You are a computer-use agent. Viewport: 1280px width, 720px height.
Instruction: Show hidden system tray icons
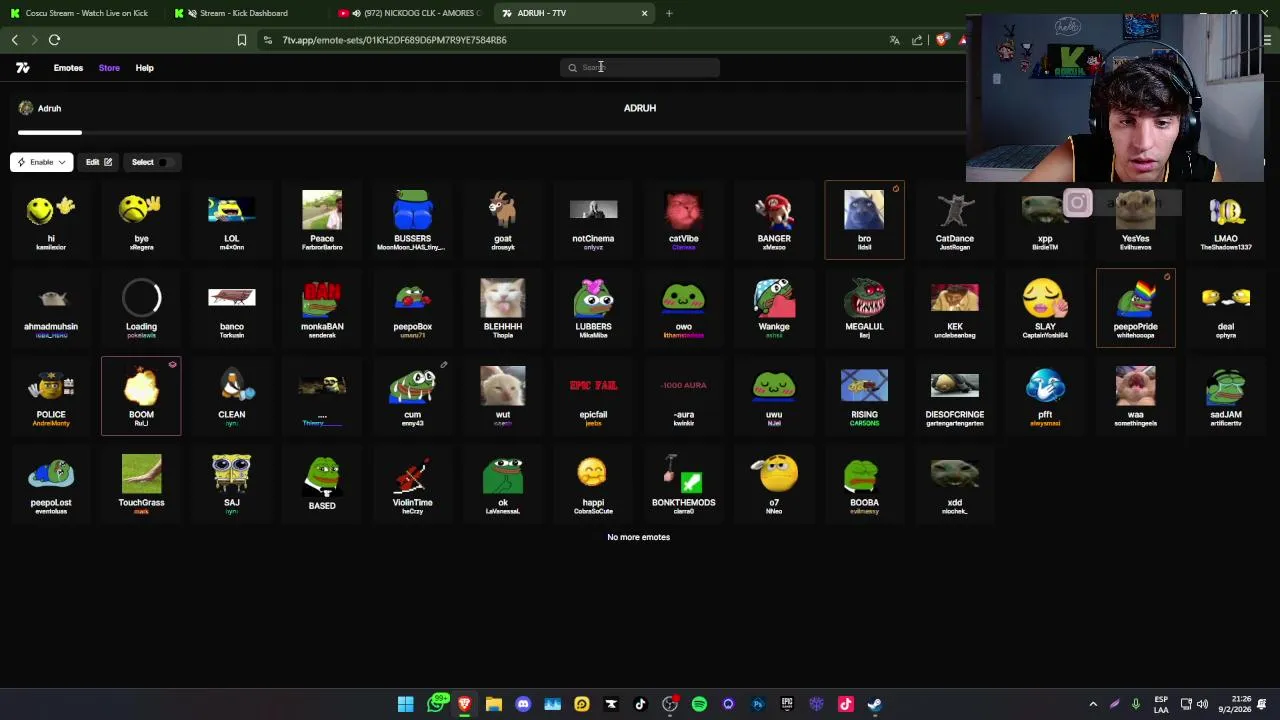pos(1093,704)
